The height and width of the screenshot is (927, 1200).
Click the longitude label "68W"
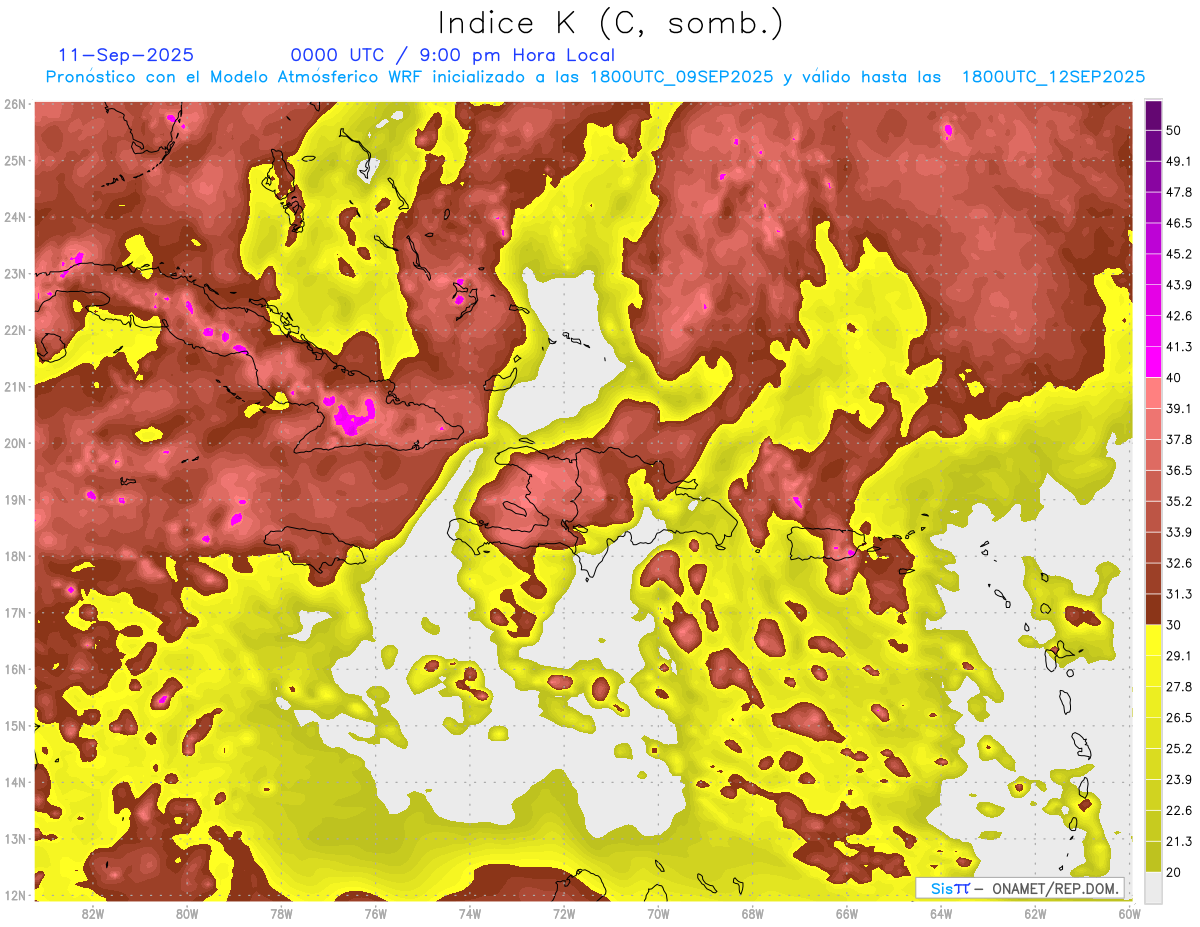point(752,913)
